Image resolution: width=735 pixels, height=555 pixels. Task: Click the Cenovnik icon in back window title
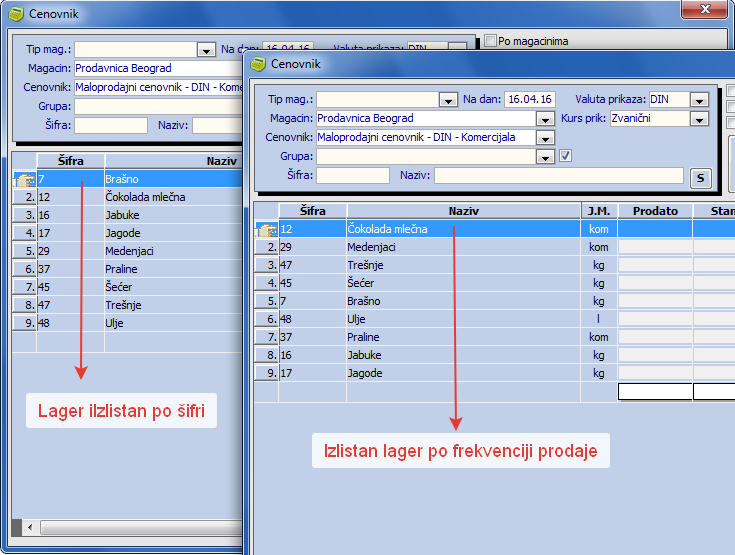[x=16, y=14]
